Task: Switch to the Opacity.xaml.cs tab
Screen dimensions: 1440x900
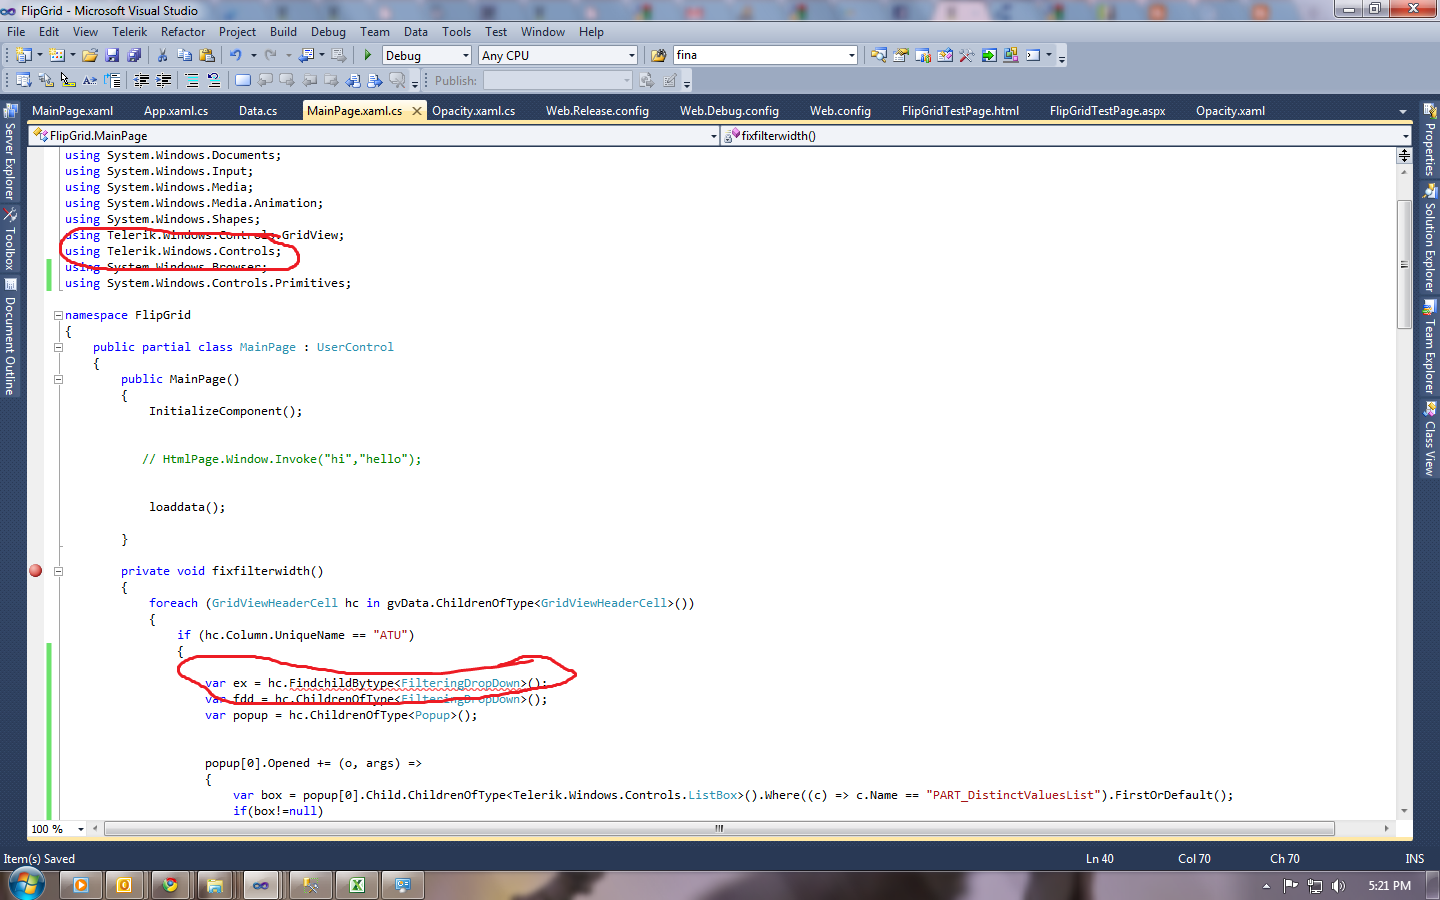Action: click(474, 111)
